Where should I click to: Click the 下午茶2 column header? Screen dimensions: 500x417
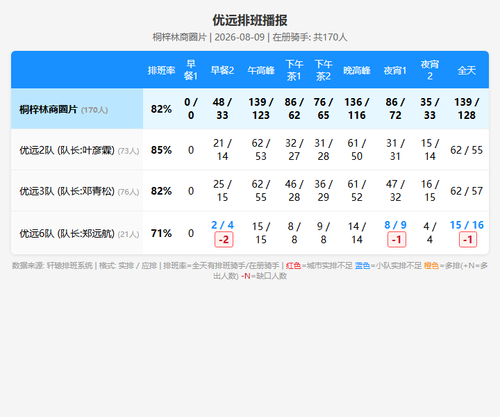323,70
